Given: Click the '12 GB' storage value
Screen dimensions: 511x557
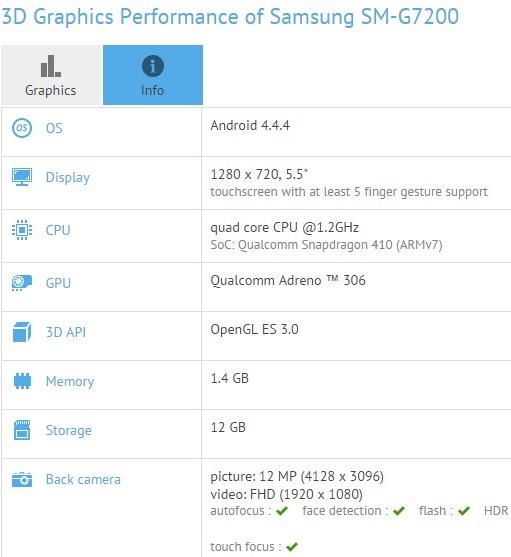Looking at the screenshot, I should pyautogui.click(x=228, y=427).
